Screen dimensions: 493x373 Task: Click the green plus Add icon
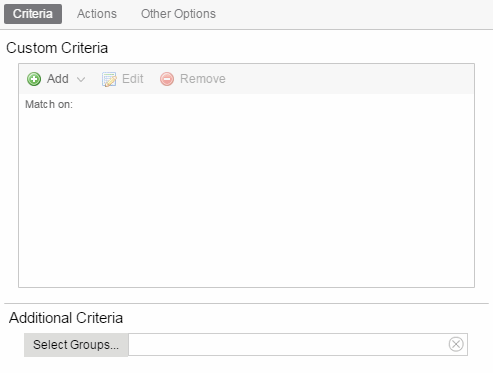[34, 79]
